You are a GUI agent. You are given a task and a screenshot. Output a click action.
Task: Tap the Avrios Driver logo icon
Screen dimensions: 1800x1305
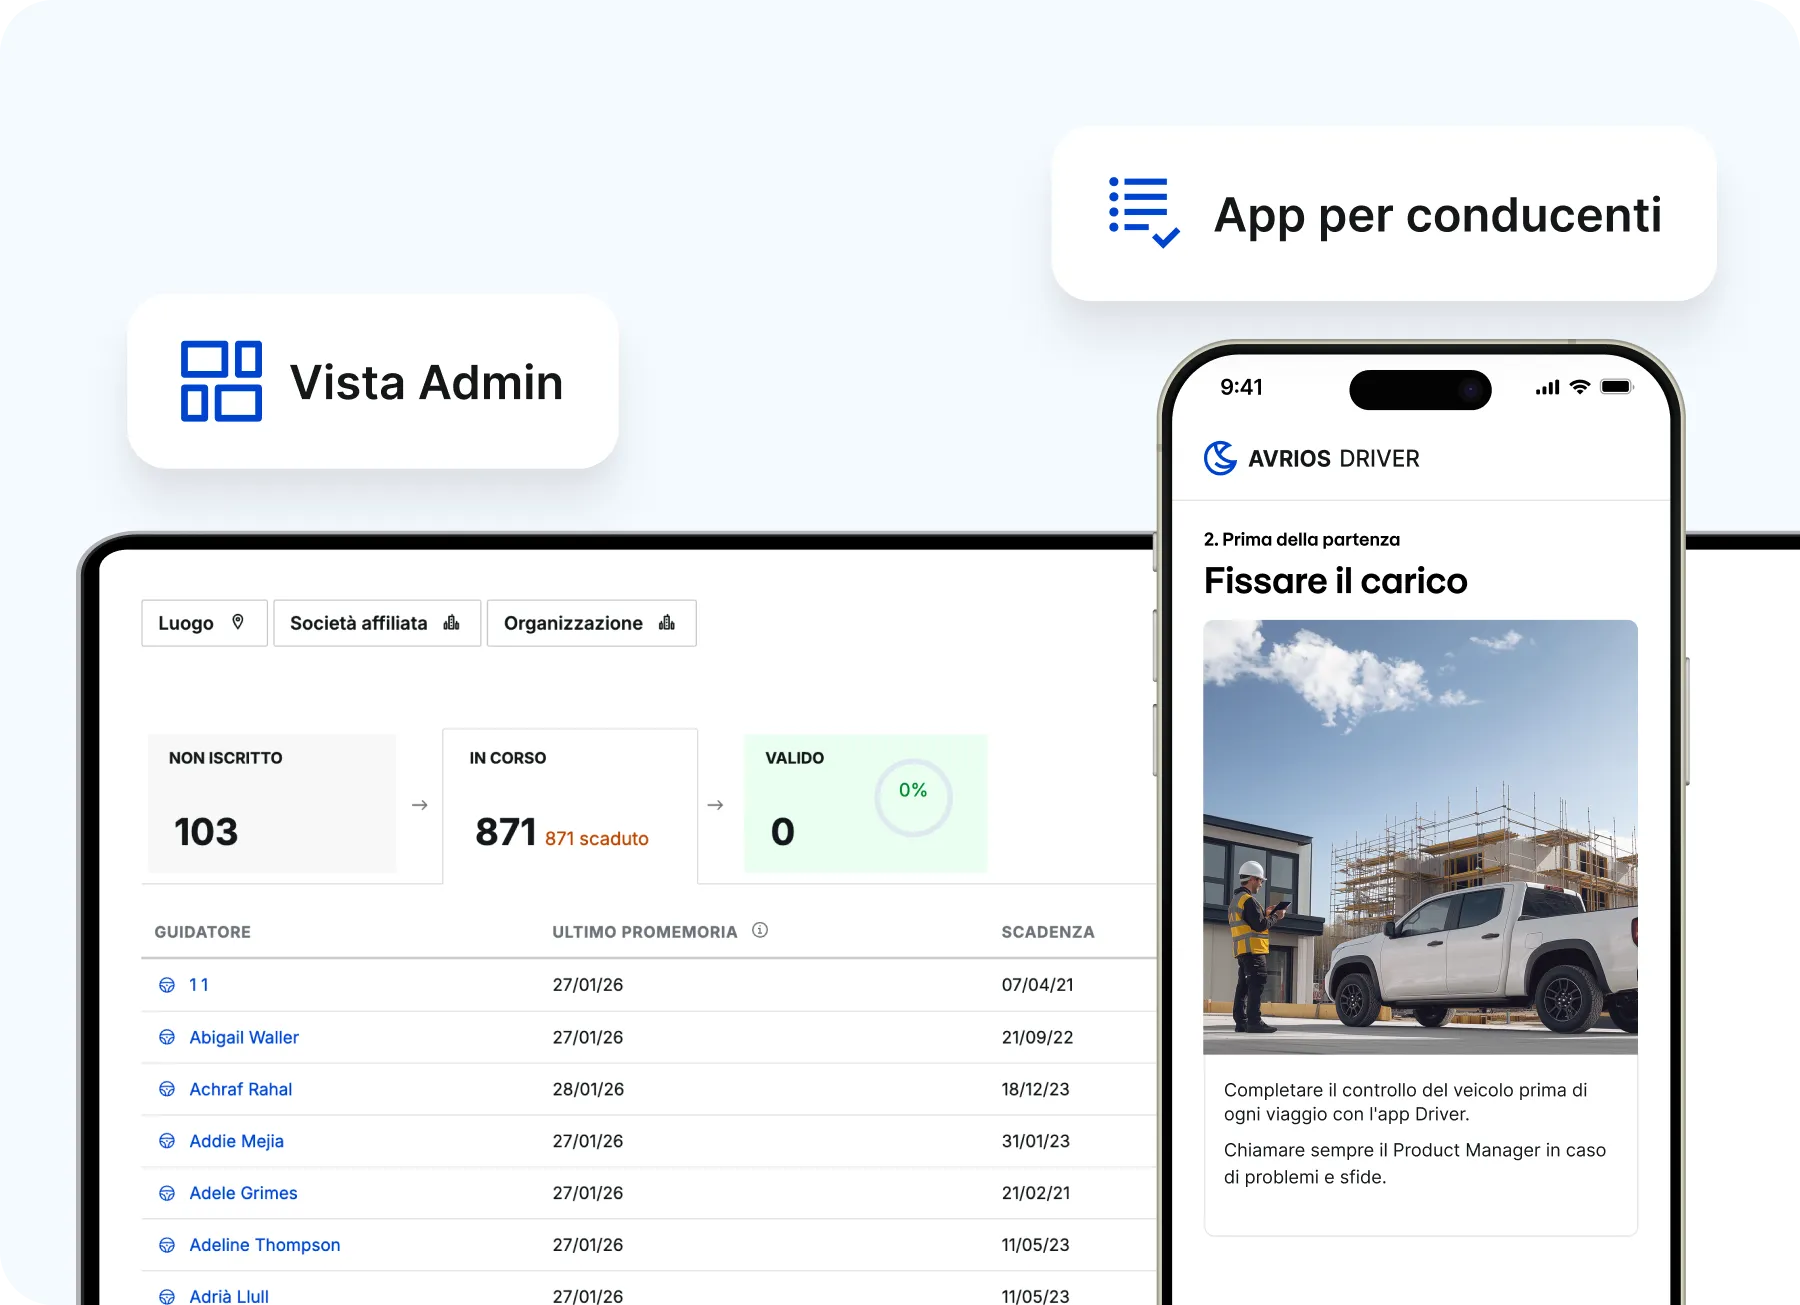pos(1221,458)
